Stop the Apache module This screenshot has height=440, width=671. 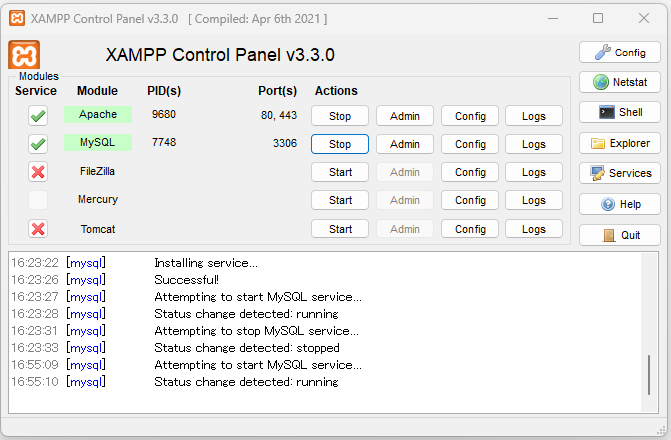pos(340,116)
